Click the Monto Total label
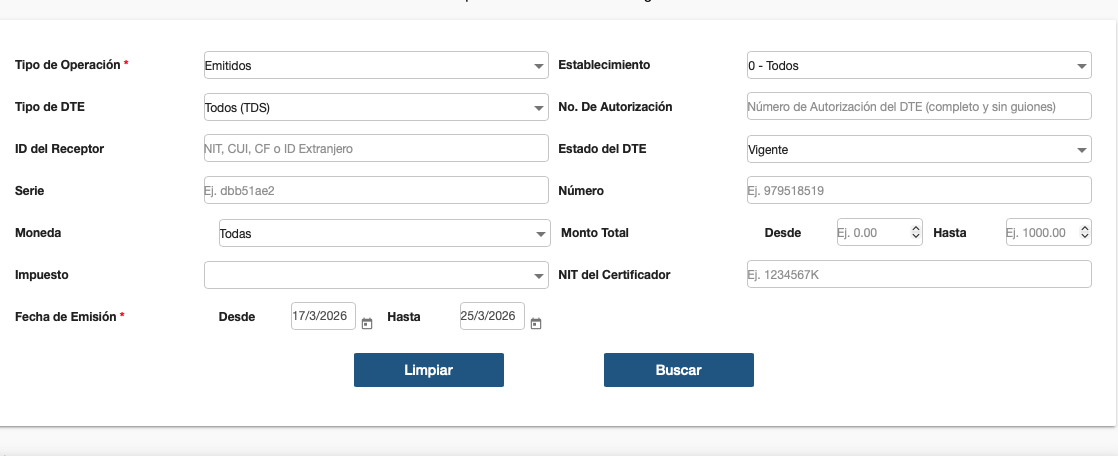 [x=595, y=233]
